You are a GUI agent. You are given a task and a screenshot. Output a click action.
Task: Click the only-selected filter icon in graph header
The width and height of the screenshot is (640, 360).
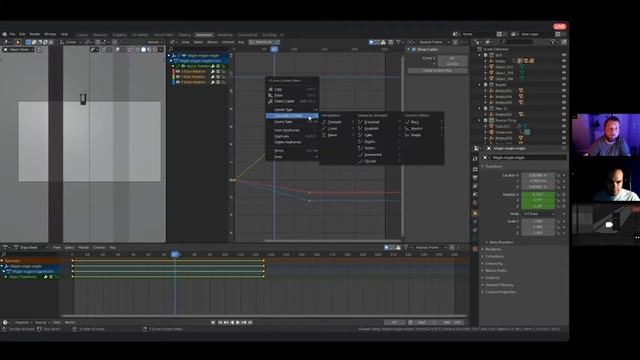371,42
